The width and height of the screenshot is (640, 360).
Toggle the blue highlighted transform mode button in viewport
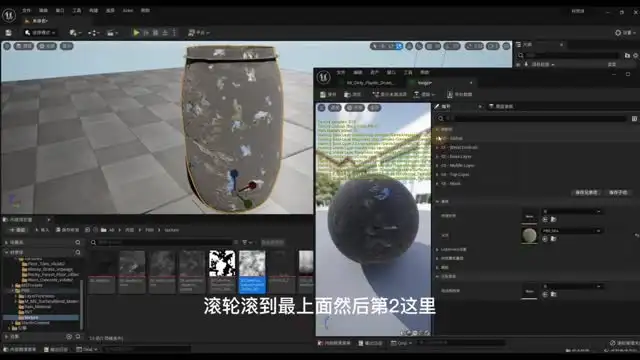(399, 46)
